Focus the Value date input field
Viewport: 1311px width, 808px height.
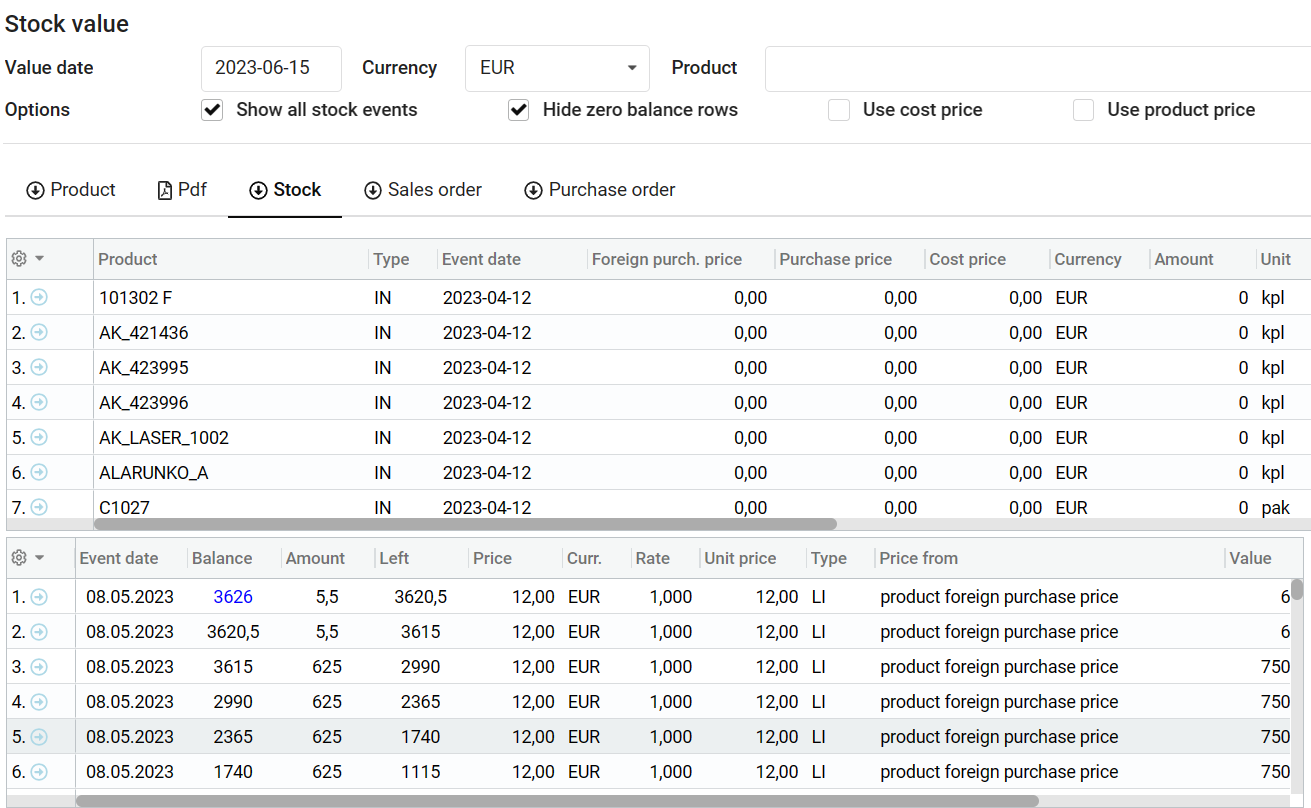pyautogui.click(x=271, y=68)
